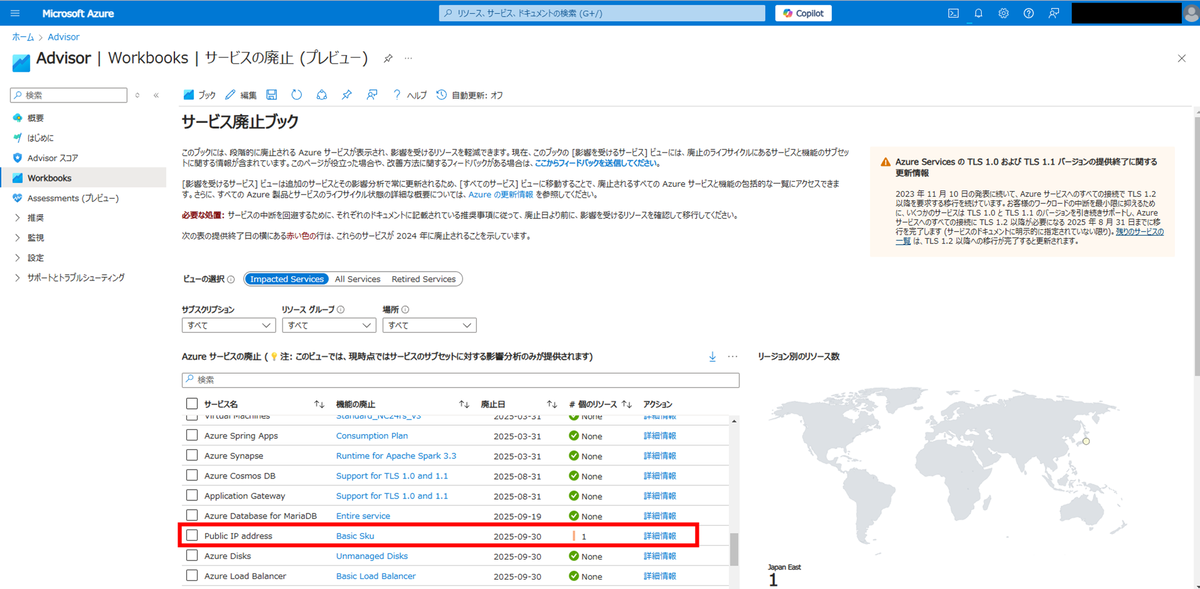1200x589 pixels.
Task: Close the Advisor blade with the X
Action: pyautogui.click(x=1181, y=59)
